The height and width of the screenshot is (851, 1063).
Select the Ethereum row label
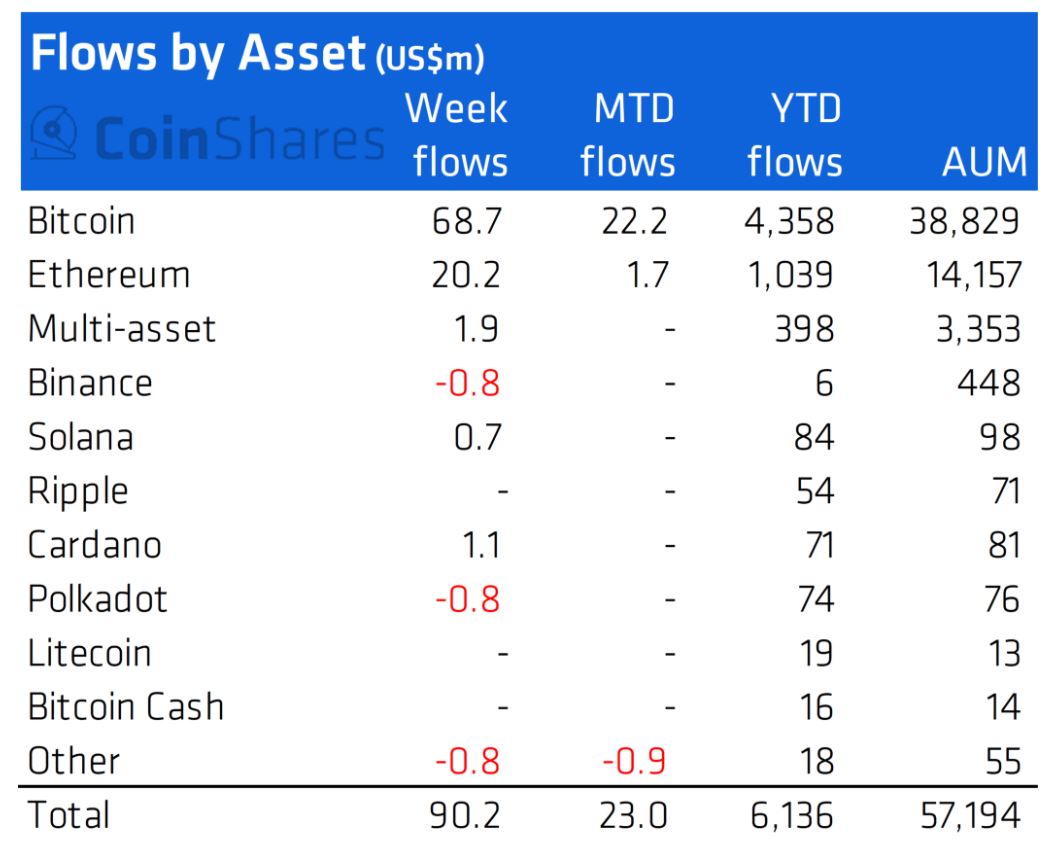point(108,275)
